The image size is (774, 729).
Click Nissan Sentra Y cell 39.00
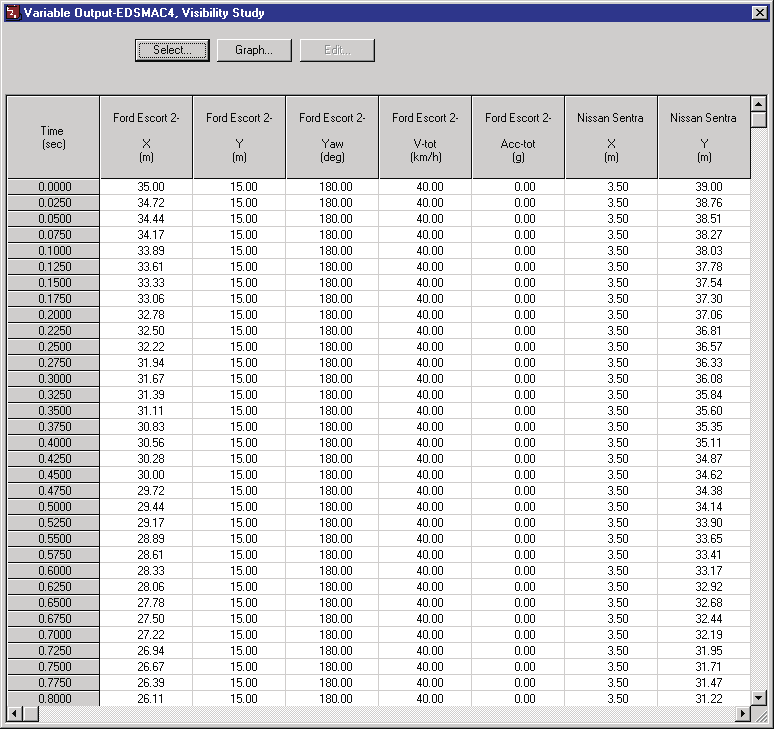[x=704, y=187]
